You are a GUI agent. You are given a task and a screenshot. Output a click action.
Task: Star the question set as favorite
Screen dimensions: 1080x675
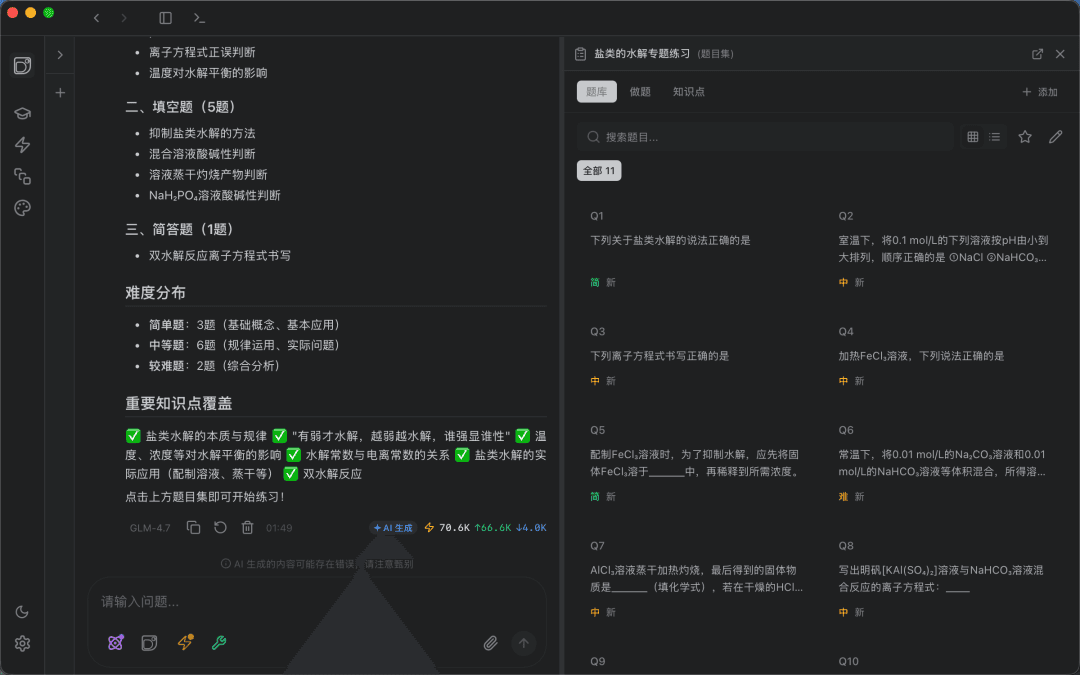(x=1025, y=137)
